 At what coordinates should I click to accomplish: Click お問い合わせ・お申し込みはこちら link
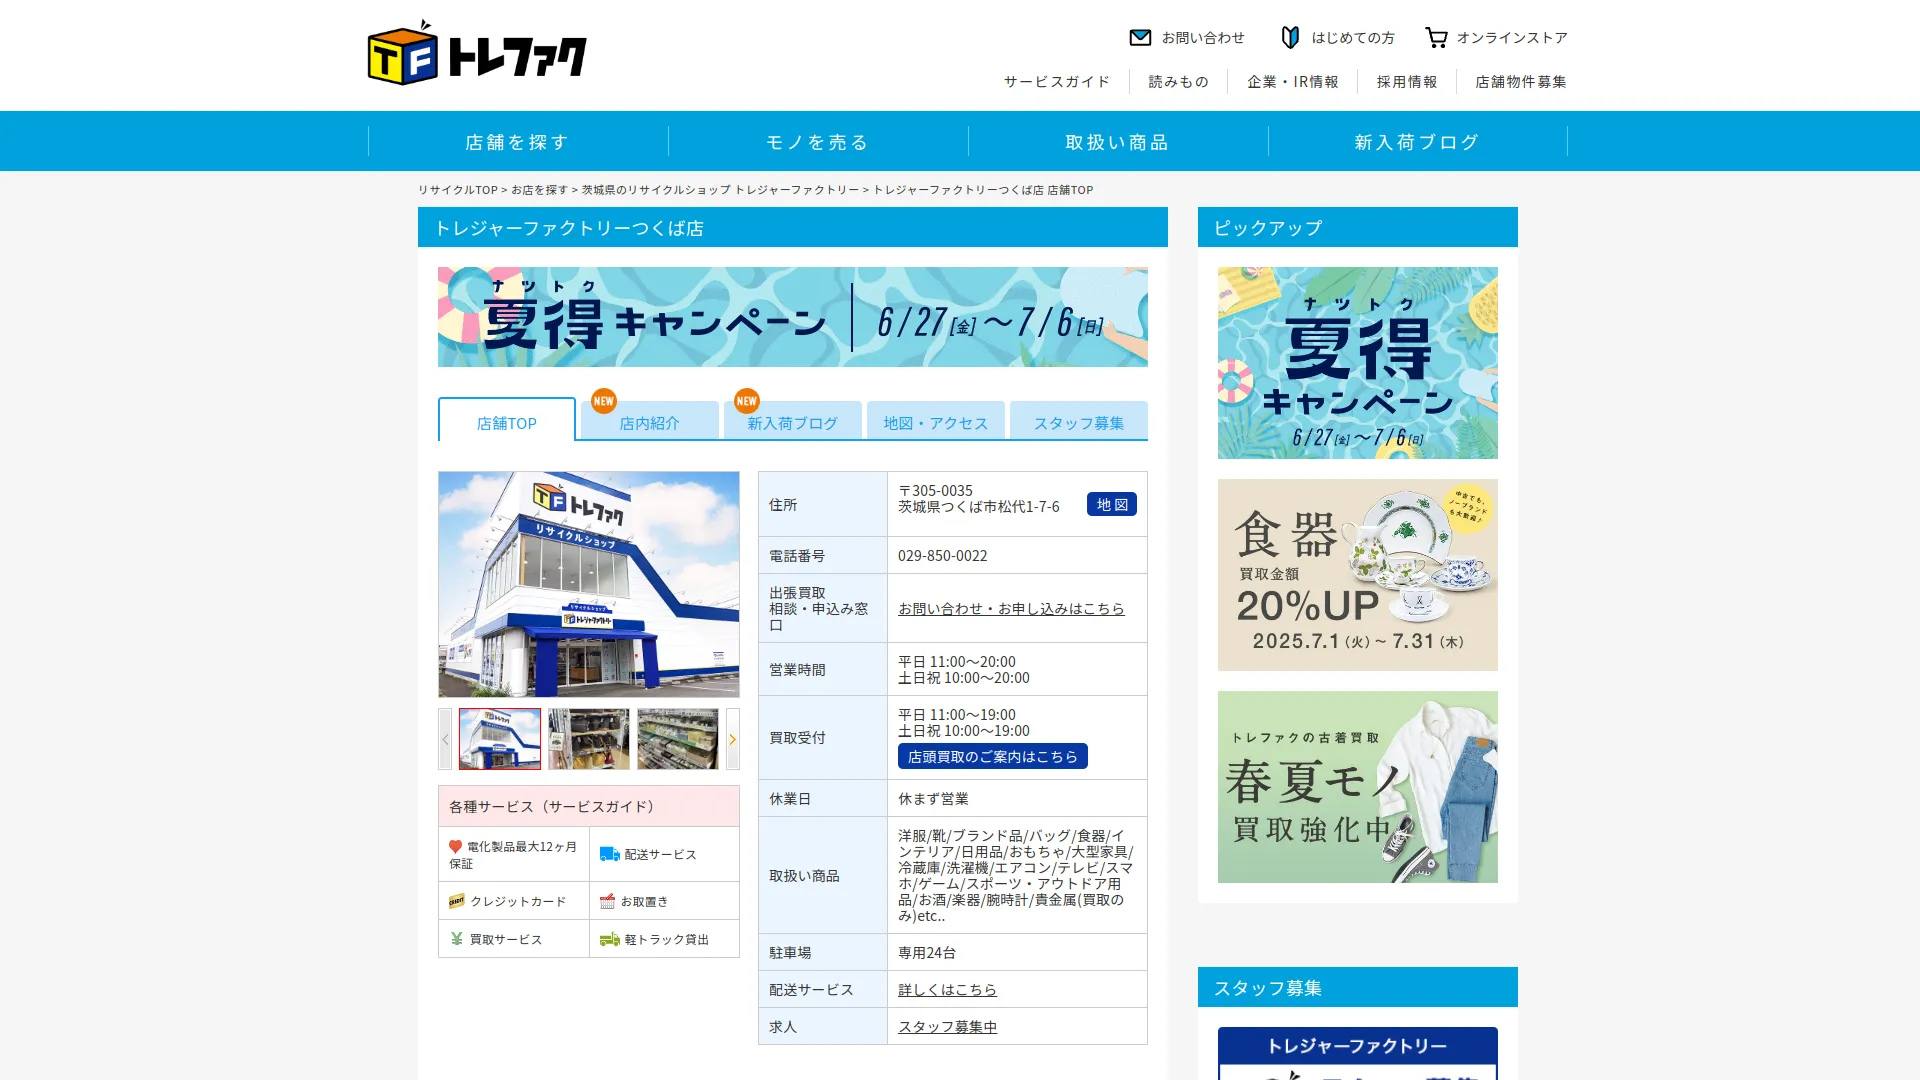coord(1011,608)
